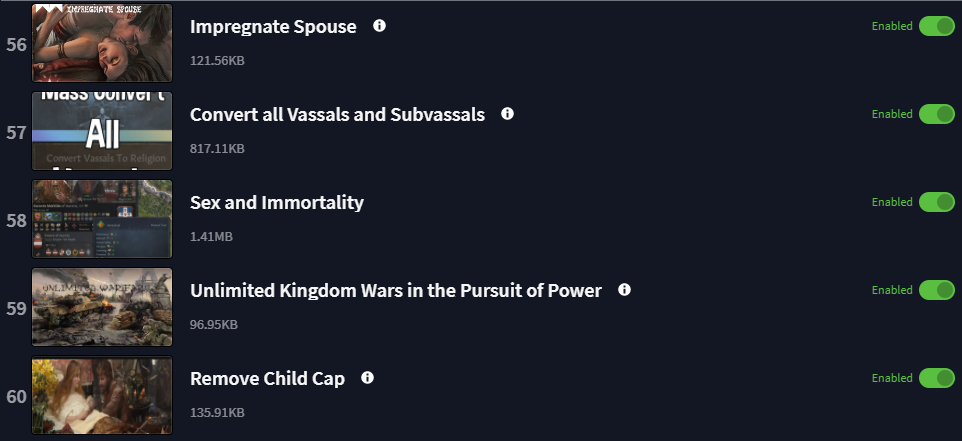Show info for Unlimited Kingdom Wars mod

[x=625, y=290]
